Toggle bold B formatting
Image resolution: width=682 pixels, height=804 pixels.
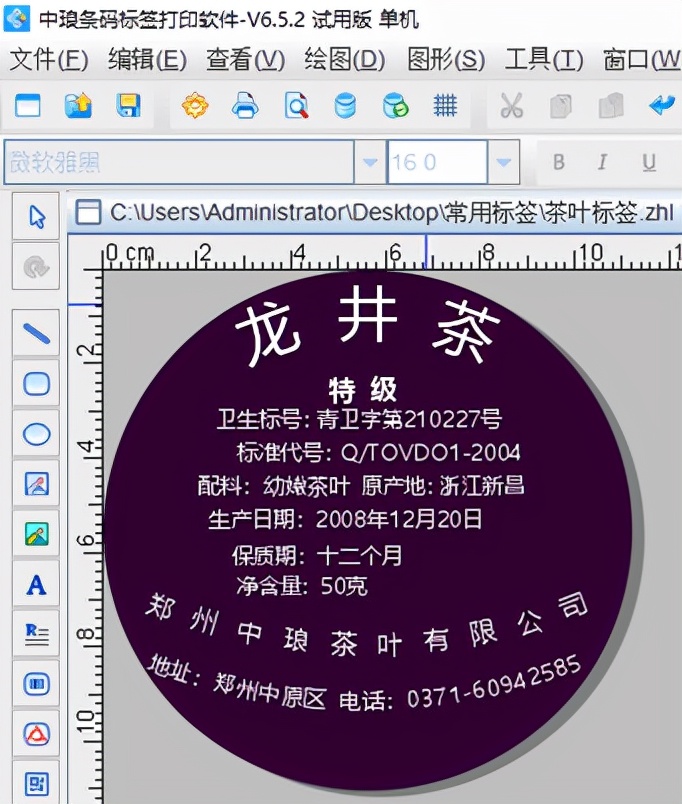point(559,162)
